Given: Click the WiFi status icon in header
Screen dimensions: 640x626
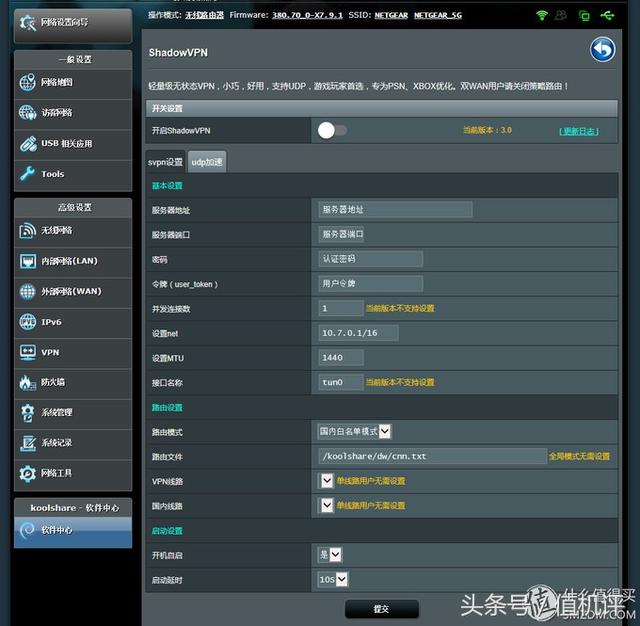Looking at the screenshot, I should click(542, 16).
